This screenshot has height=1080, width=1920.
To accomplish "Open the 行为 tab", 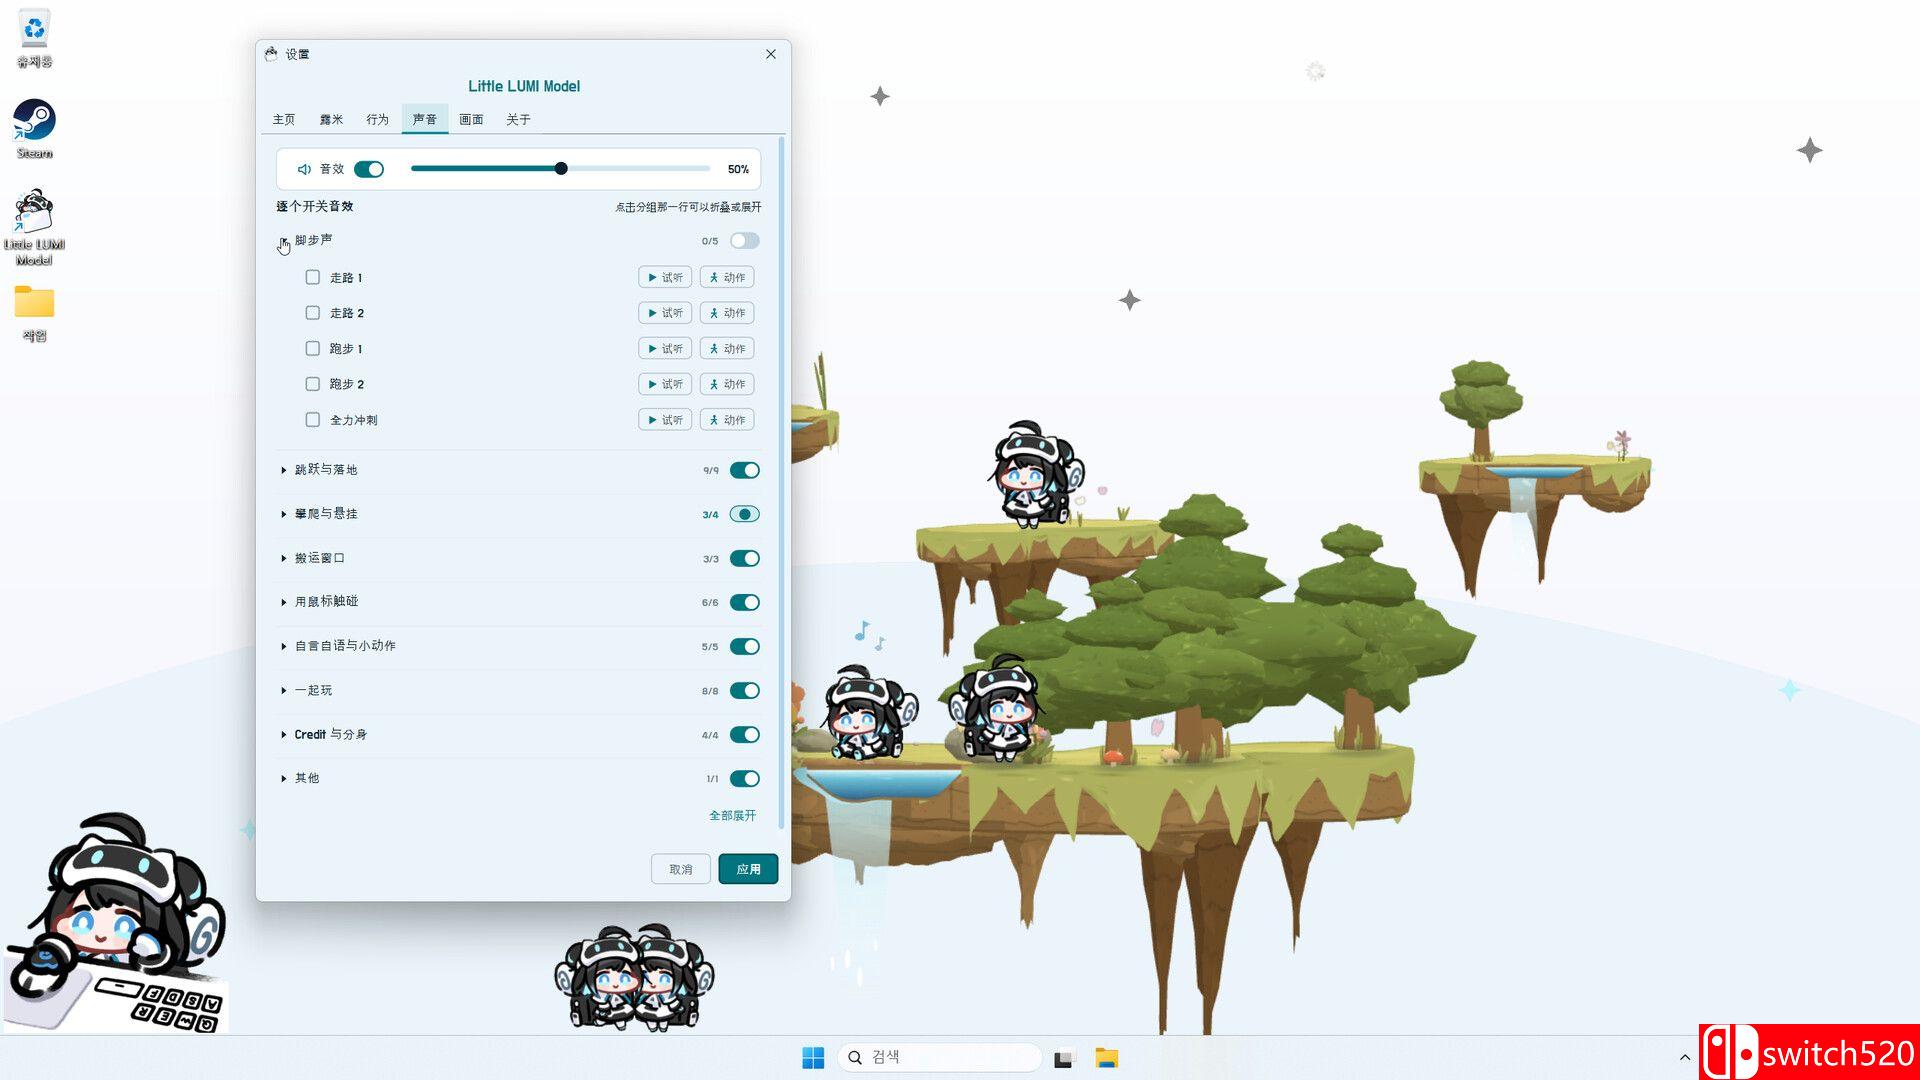I will (377, 119).
